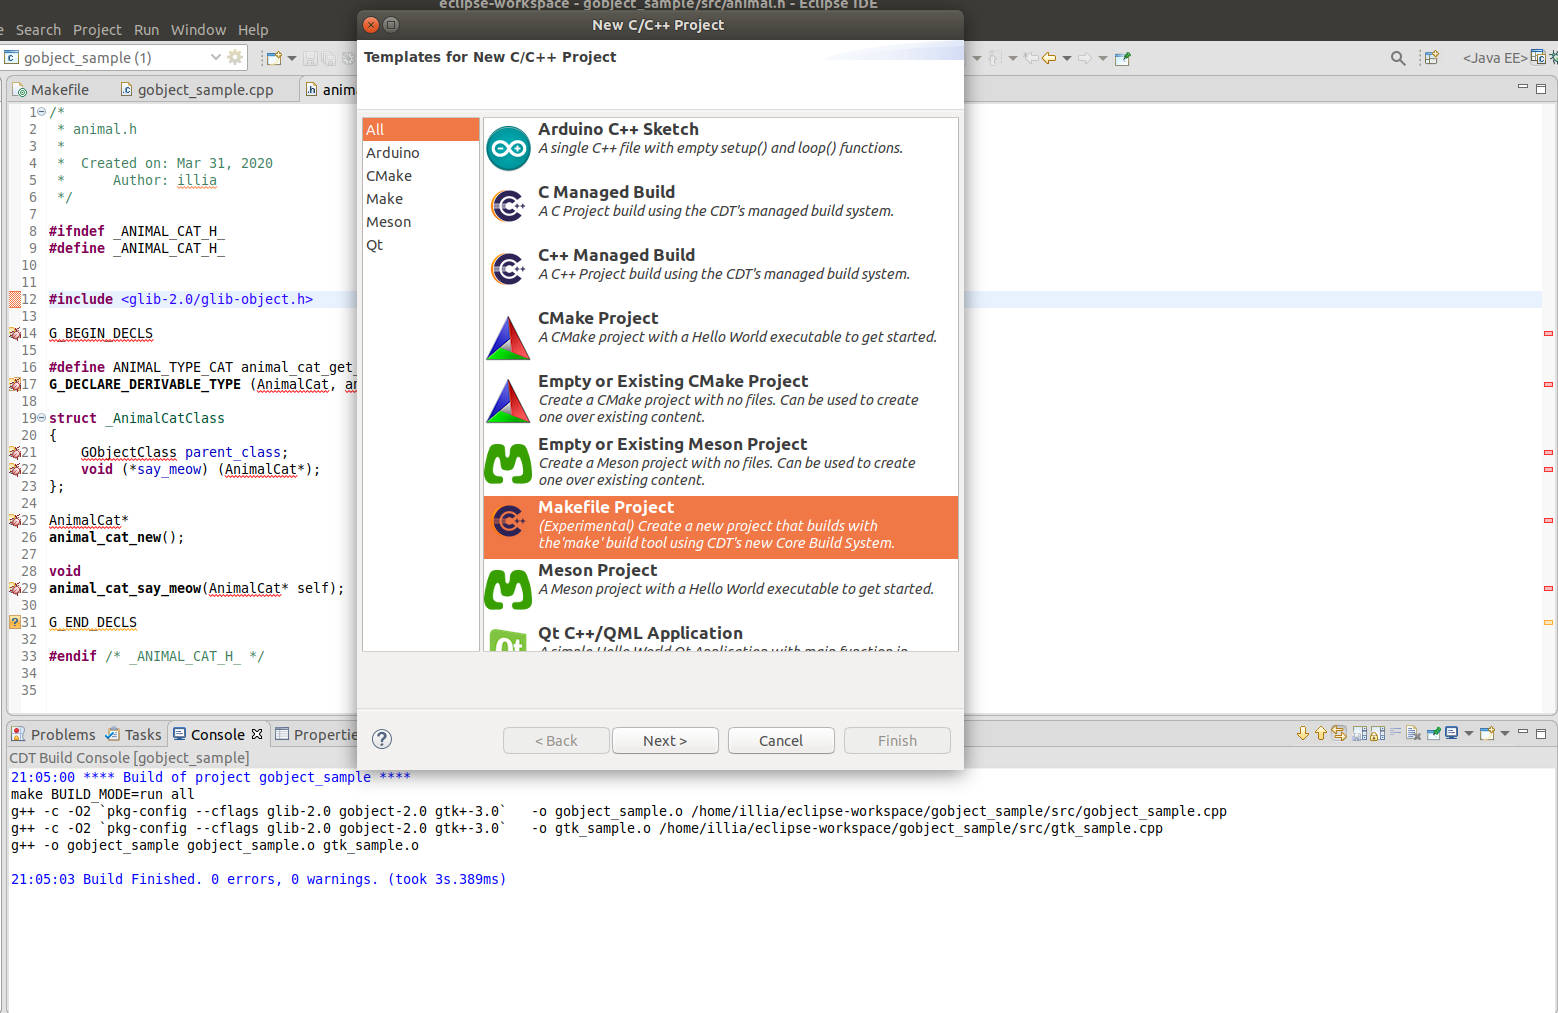Collapse the comment fold at line 1

(x=41, y=111)
